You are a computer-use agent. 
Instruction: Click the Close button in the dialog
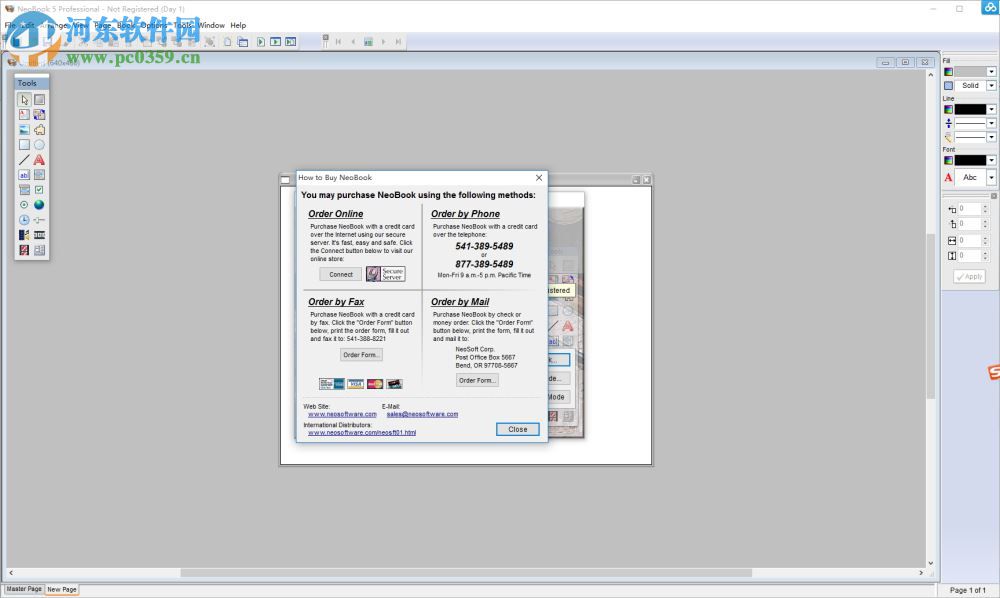(x=517, y=430)
